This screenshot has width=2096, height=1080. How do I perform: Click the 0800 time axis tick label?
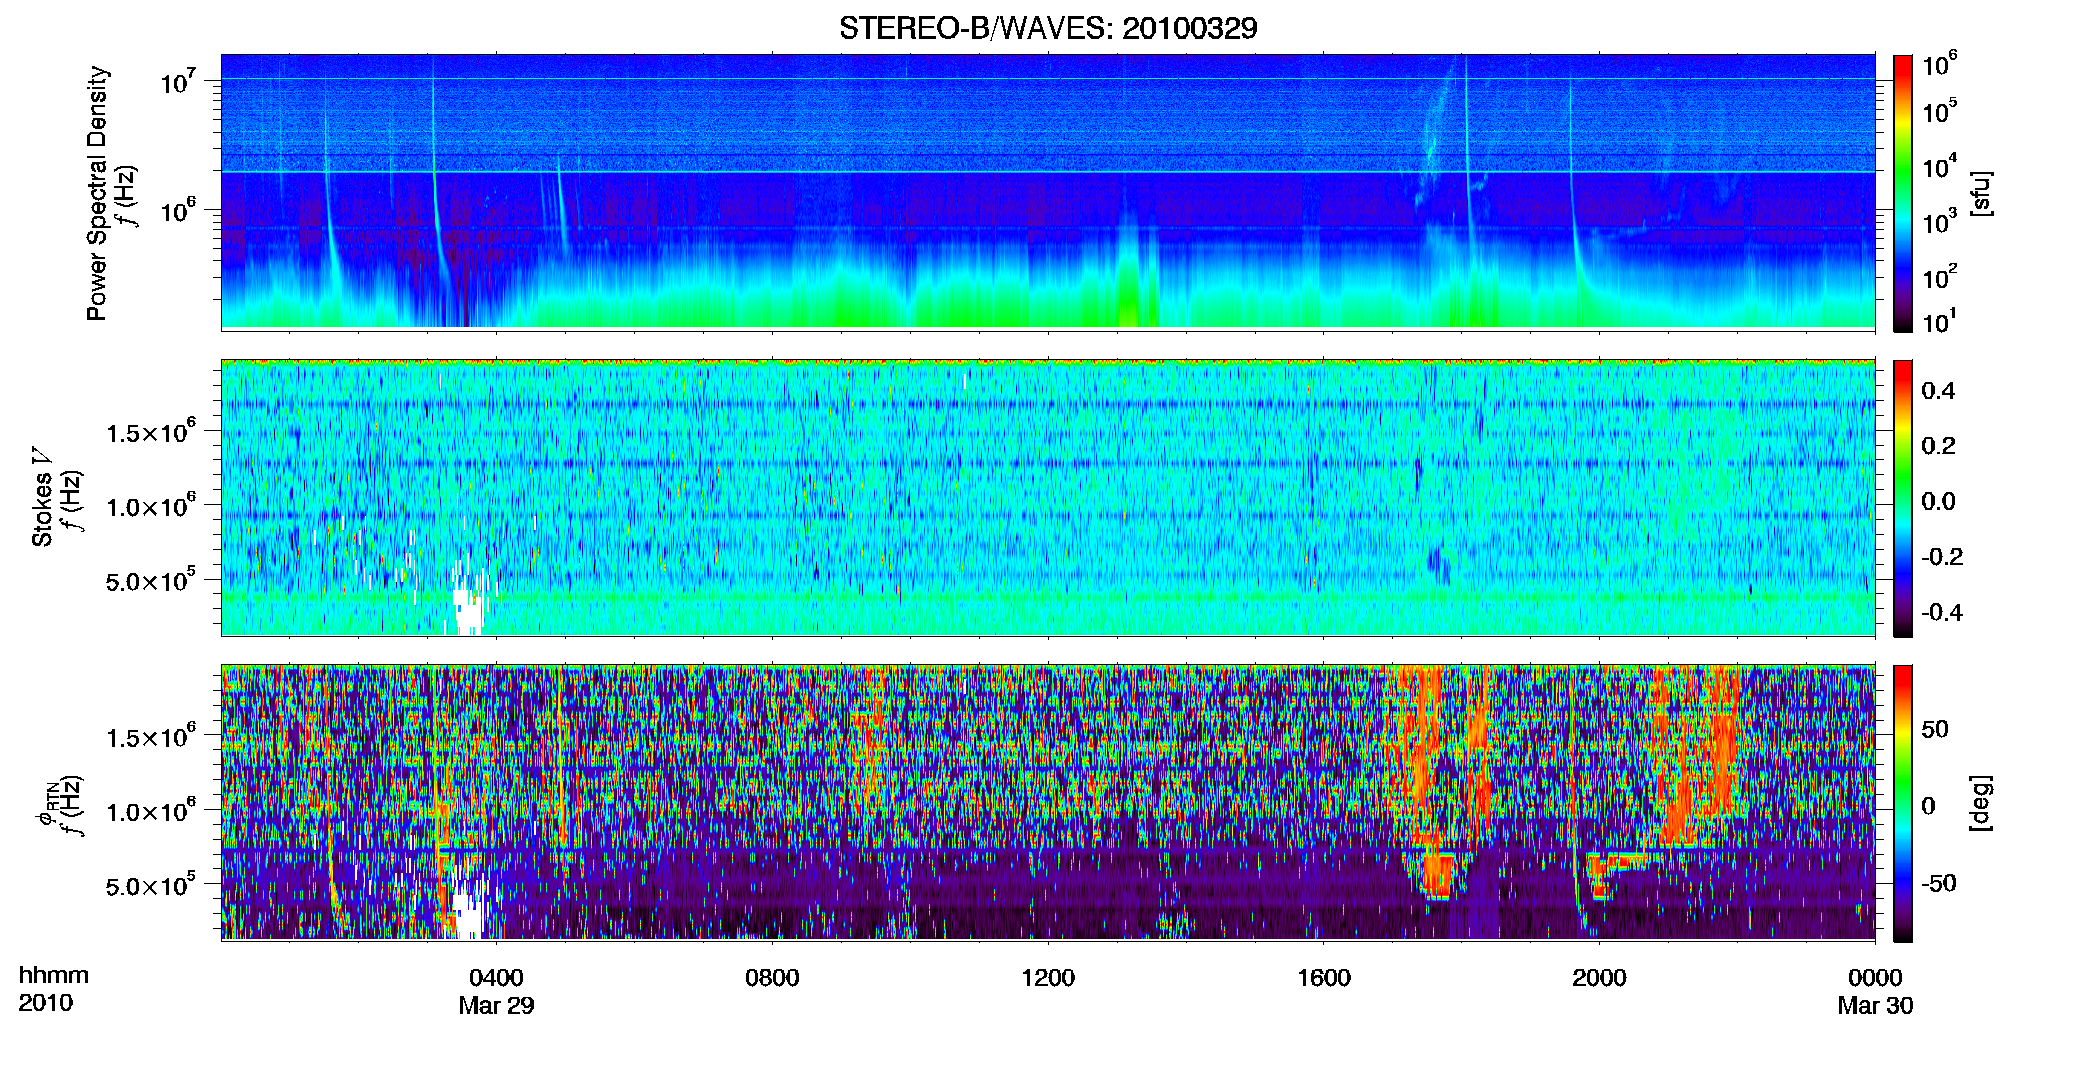[772, 978]
